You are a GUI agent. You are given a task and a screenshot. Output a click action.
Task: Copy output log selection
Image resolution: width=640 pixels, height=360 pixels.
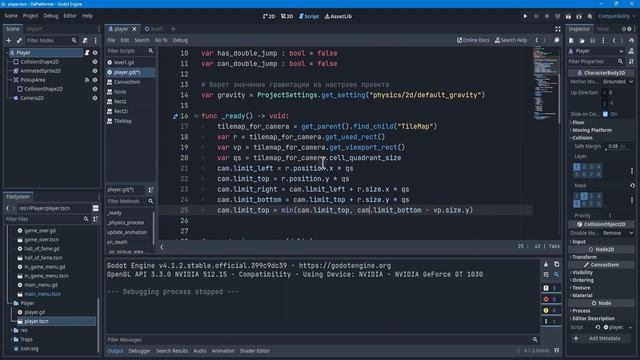pyautogui.click(x=556, y=264)
